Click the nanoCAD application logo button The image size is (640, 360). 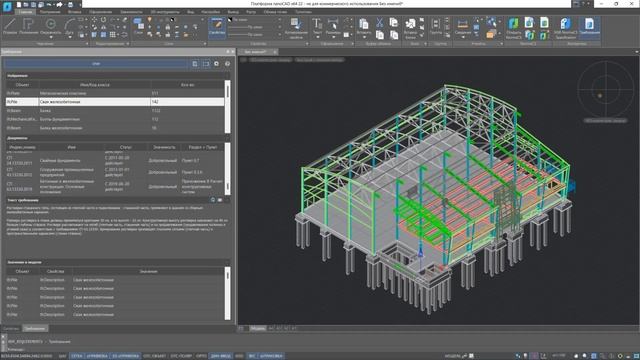(x=7, y=6)
